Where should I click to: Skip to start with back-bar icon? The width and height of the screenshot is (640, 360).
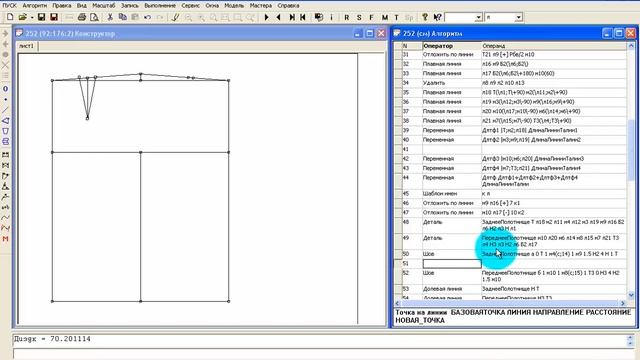pos(303,17)
